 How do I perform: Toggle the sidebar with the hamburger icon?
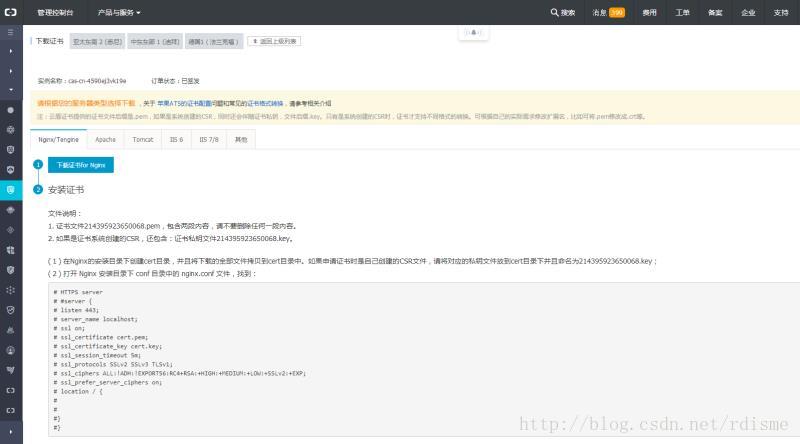pyautogui.click(x=11, y=32)
